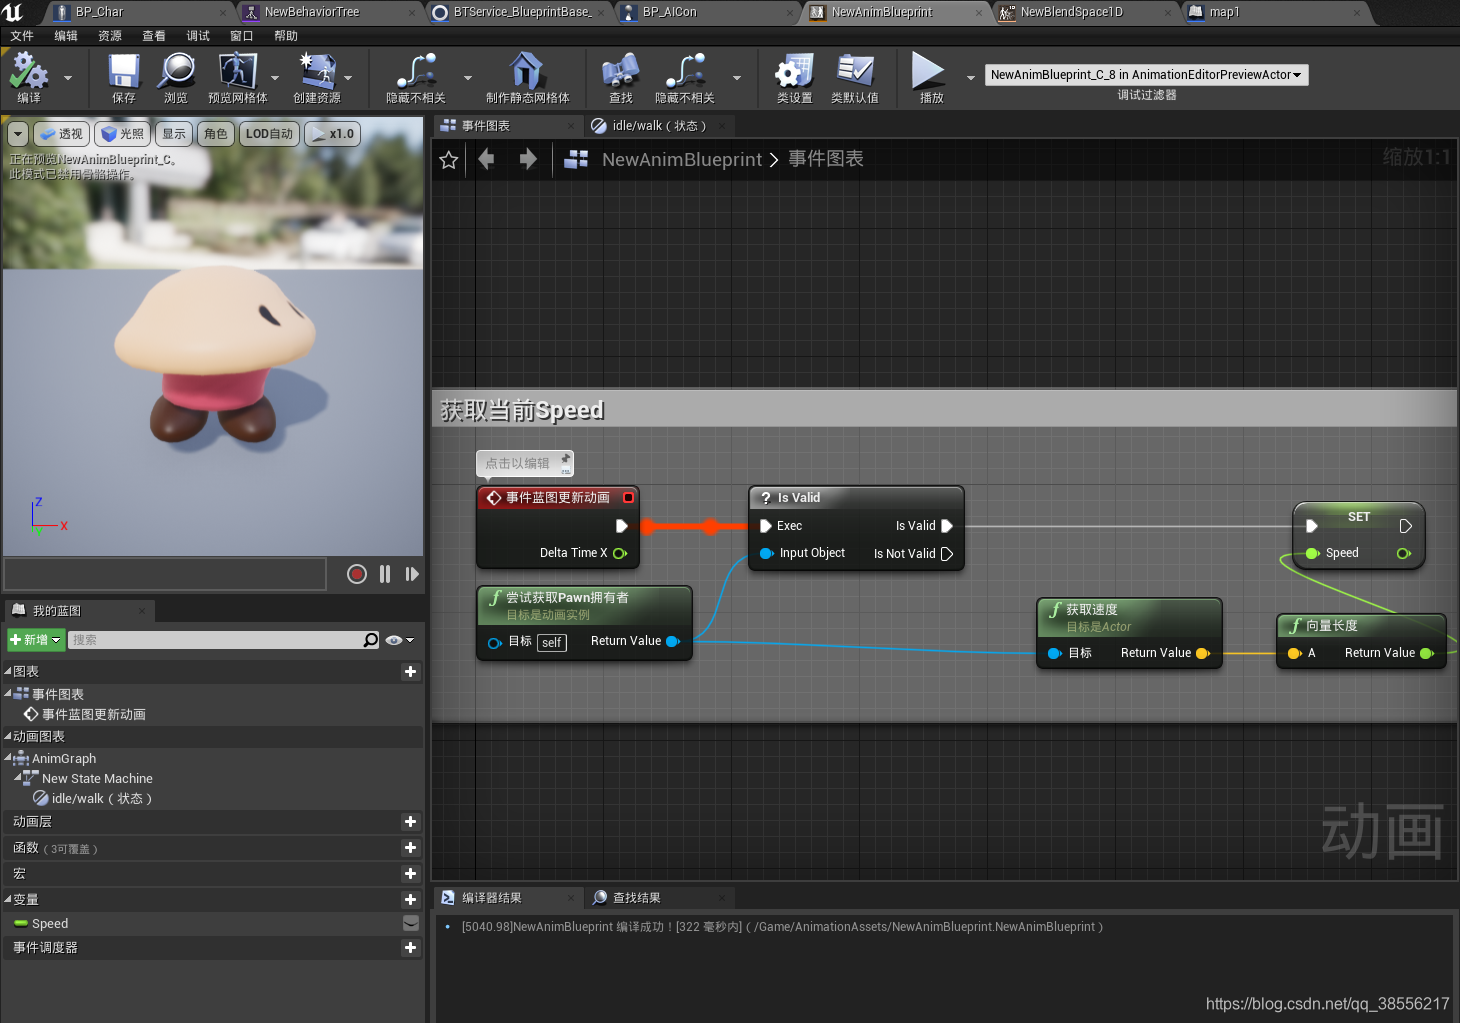Image resolution: width=1460 pixels, height=1023 pixels.
Task: Toggle the Perspective (透视) viewport button
Action: coord(61,134)
